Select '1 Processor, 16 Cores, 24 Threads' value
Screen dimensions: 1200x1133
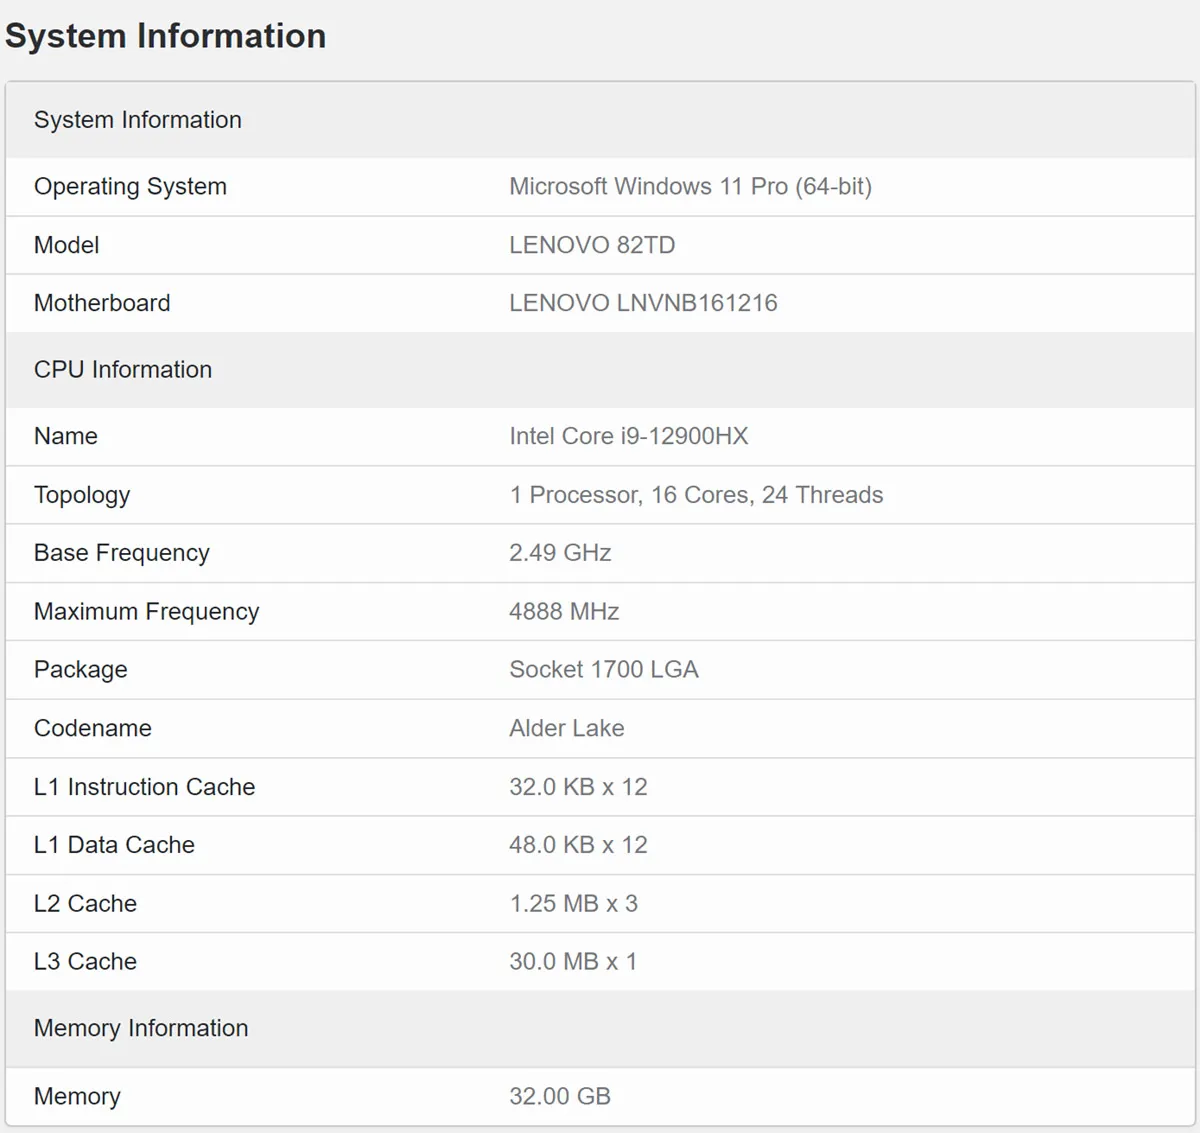pyautogui.click(x=696, y=495)
